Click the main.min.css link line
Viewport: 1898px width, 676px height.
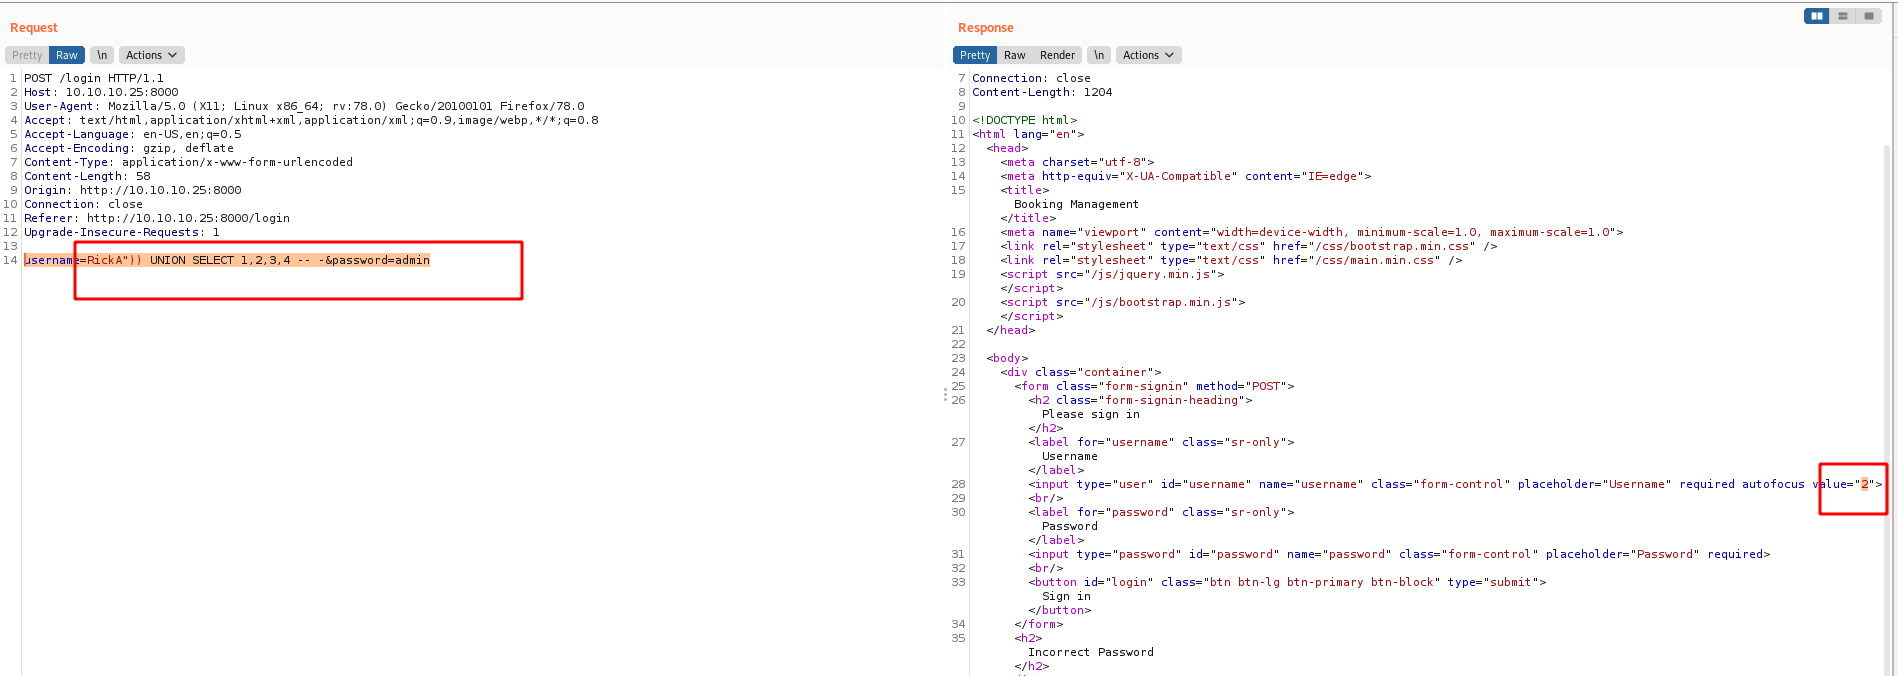pyautogui.click(x=1232, y=260)
